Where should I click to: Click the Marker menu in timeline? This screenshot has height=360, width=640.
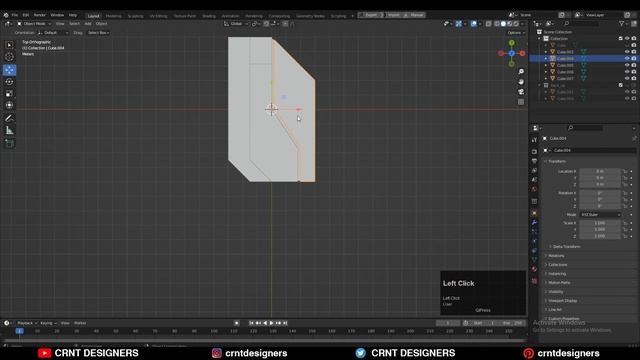pyautogui.click(x=80, y=323)
